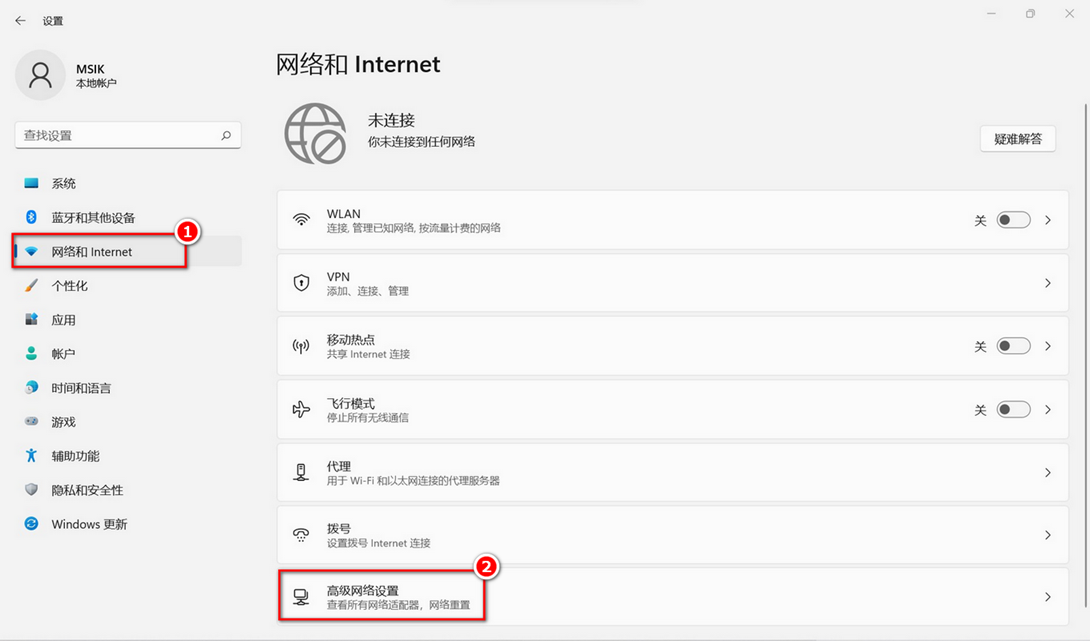Focus the 查找设置 search field

(x=115, y=135)
